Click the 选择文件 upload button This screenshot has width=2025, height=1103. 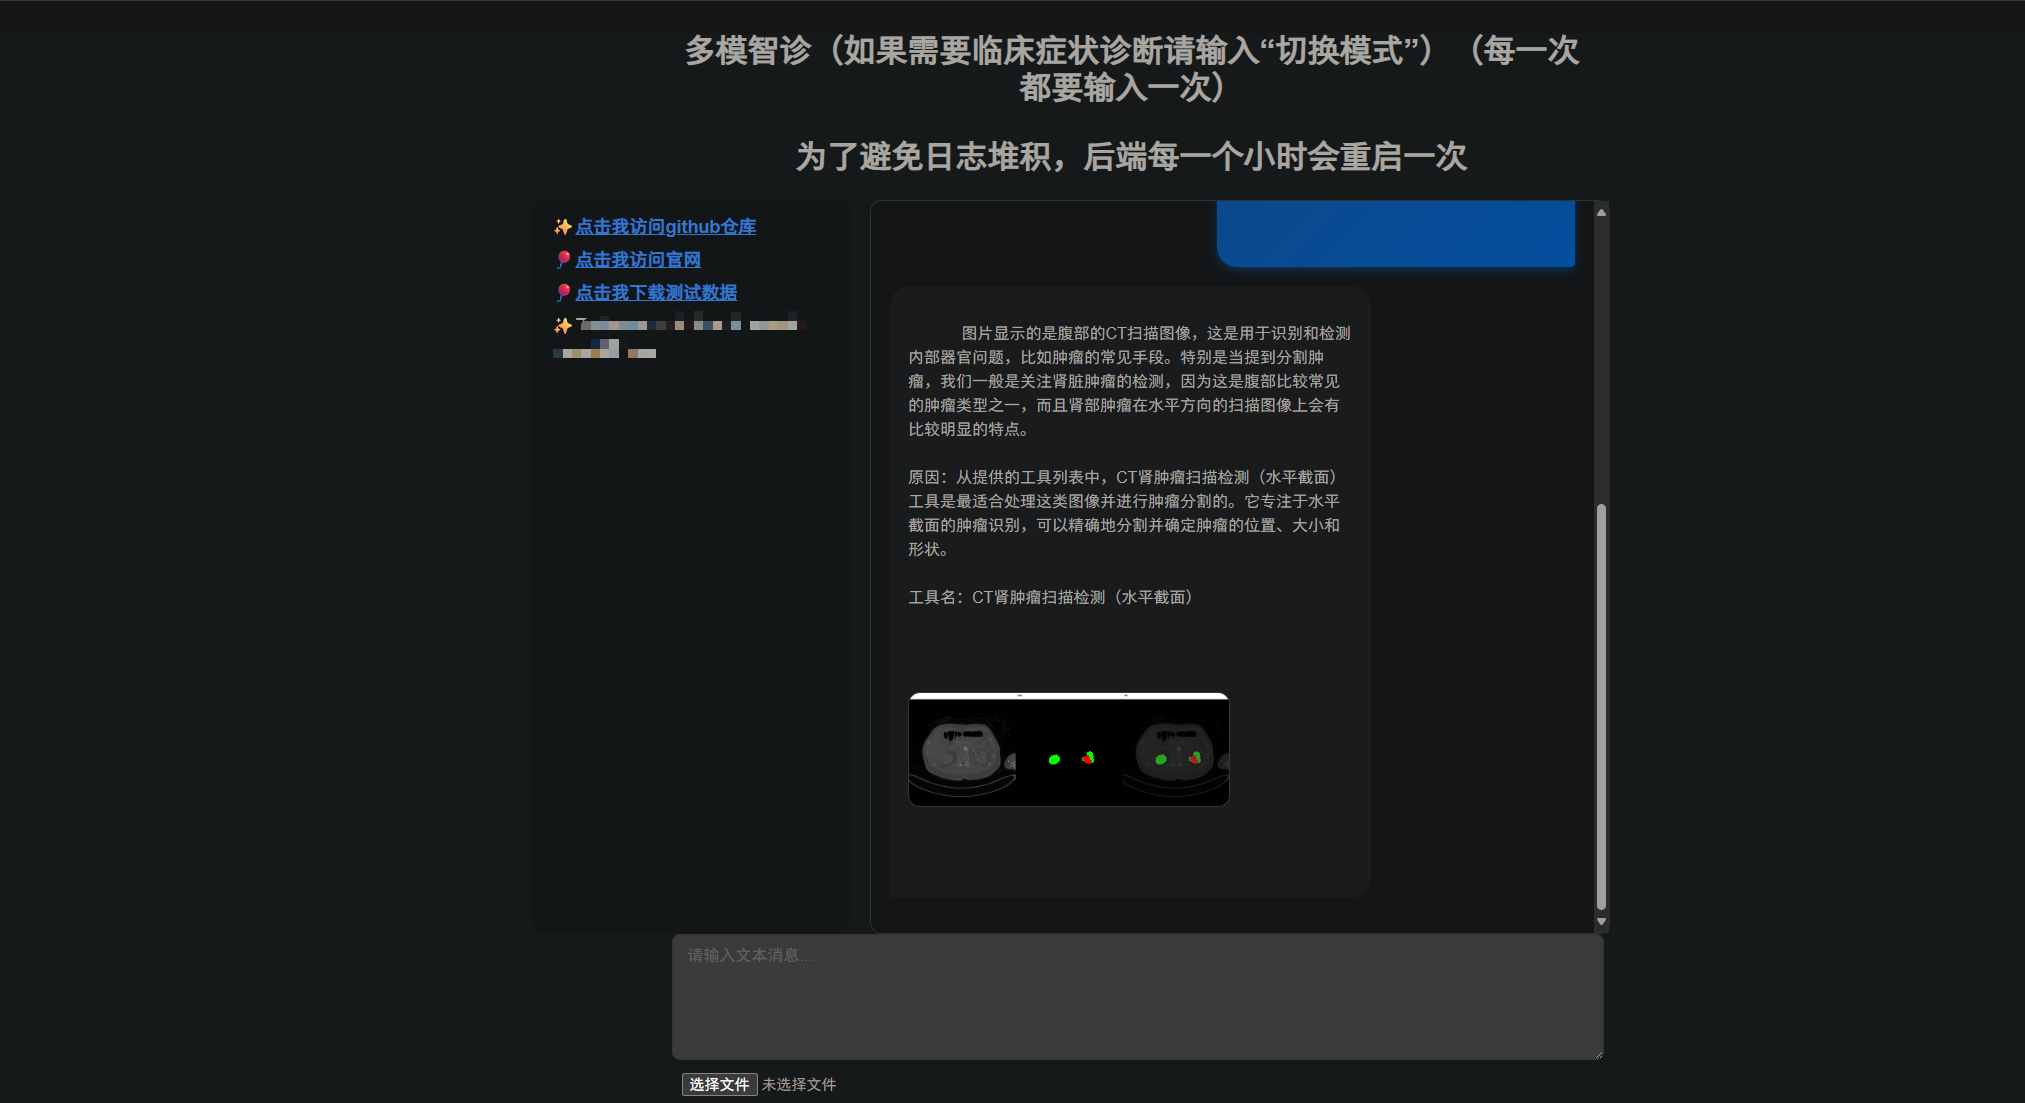pyautogui.click(x=719, y=1084)
